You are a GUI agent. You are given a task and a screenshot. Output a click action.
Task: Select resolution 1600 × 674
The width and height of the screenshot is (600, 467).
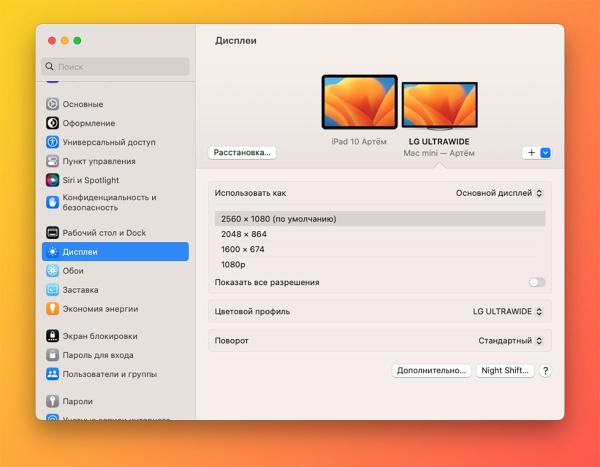click(380, 249)
